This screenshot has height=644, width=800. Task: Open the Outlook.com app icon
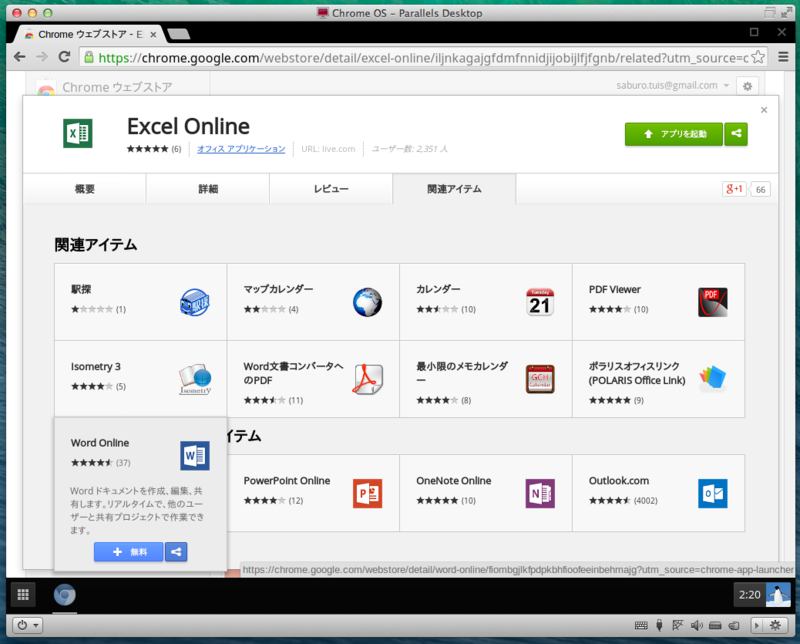point(713,493)
